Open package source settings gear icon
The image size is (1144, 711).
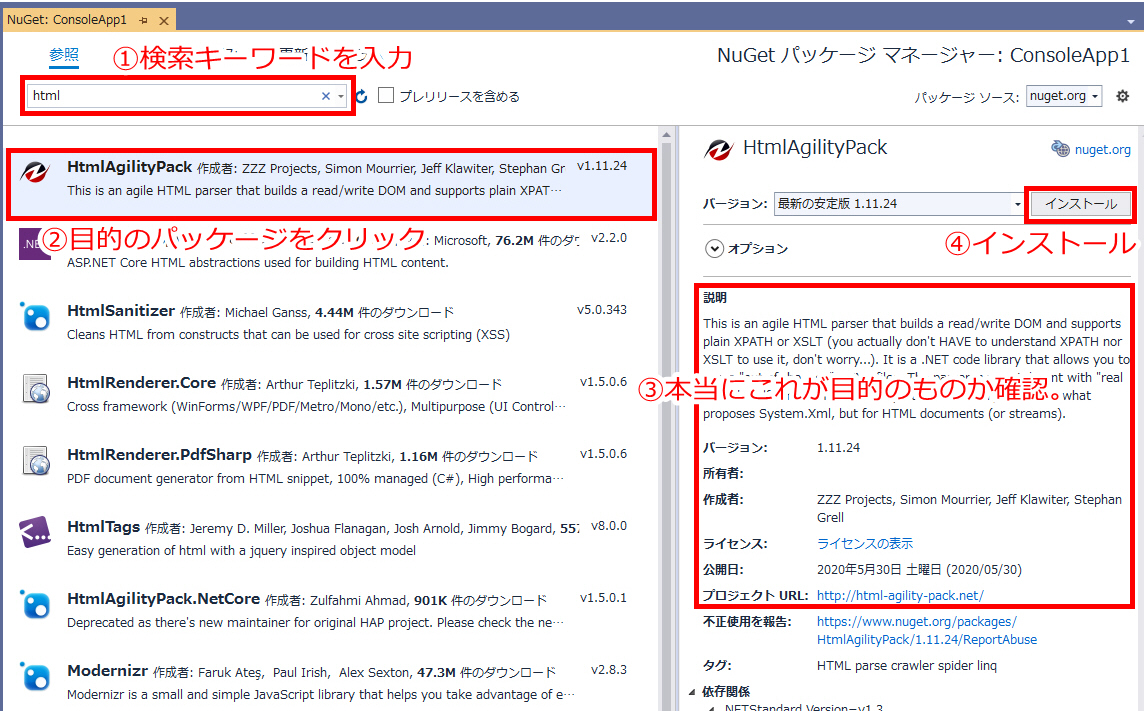[1122, 96]
